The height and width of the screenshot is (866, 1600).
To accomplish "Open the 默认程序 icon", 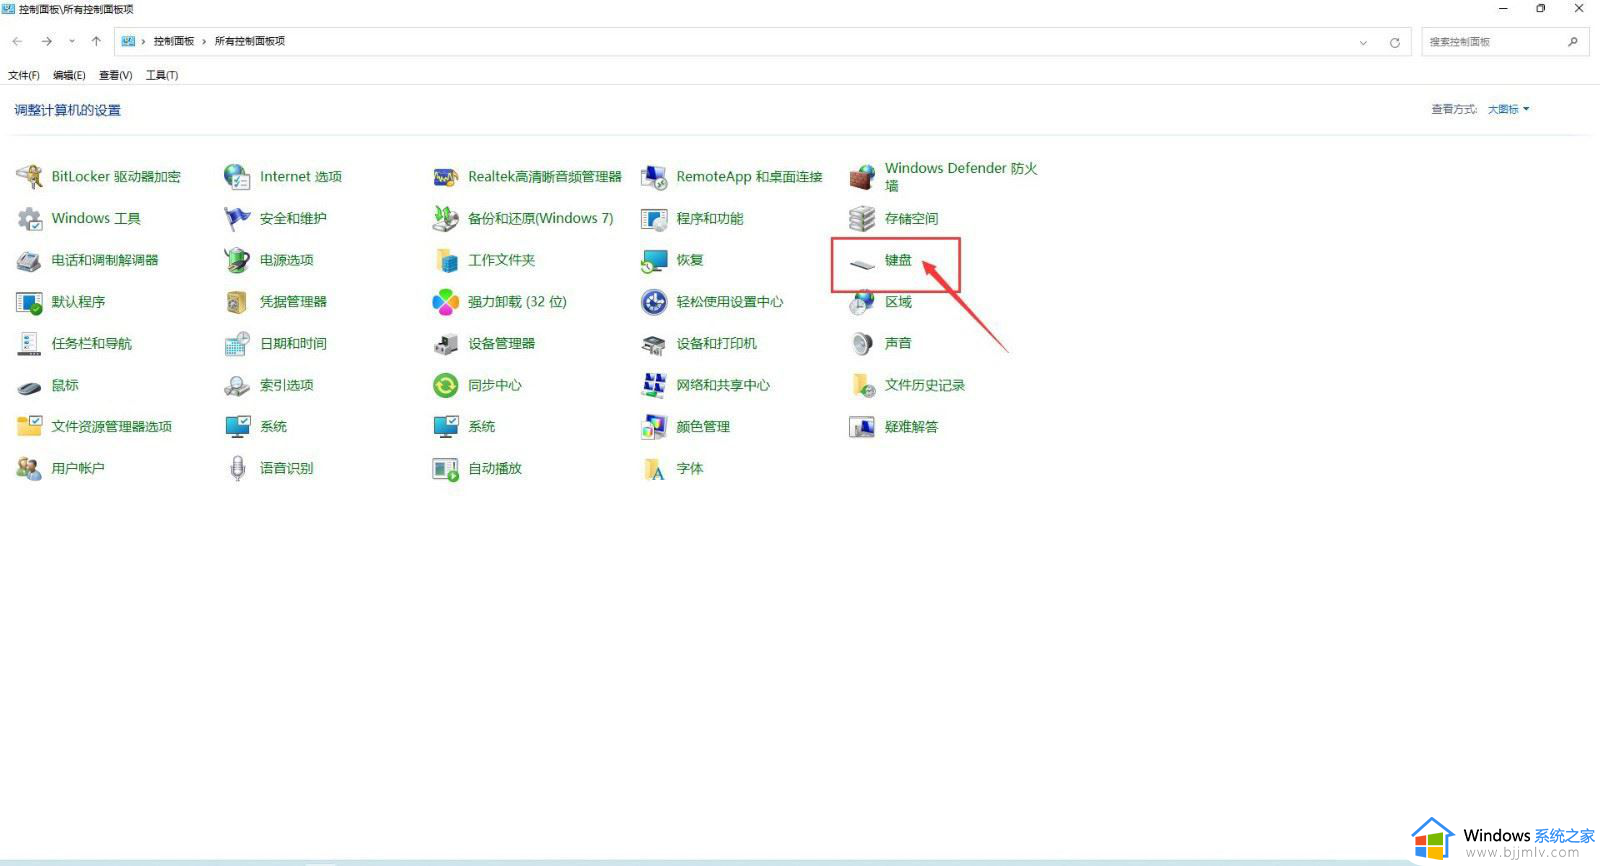I will coord(30,302).
